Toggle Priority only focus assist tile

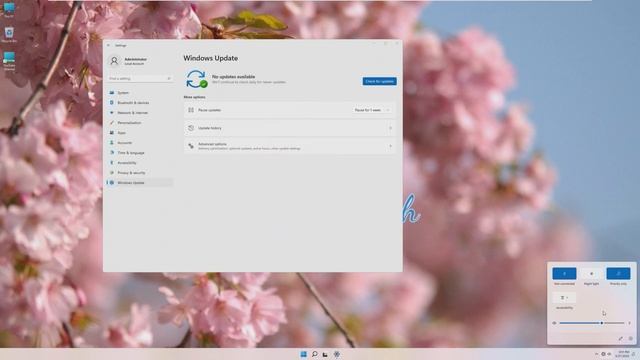618,273
